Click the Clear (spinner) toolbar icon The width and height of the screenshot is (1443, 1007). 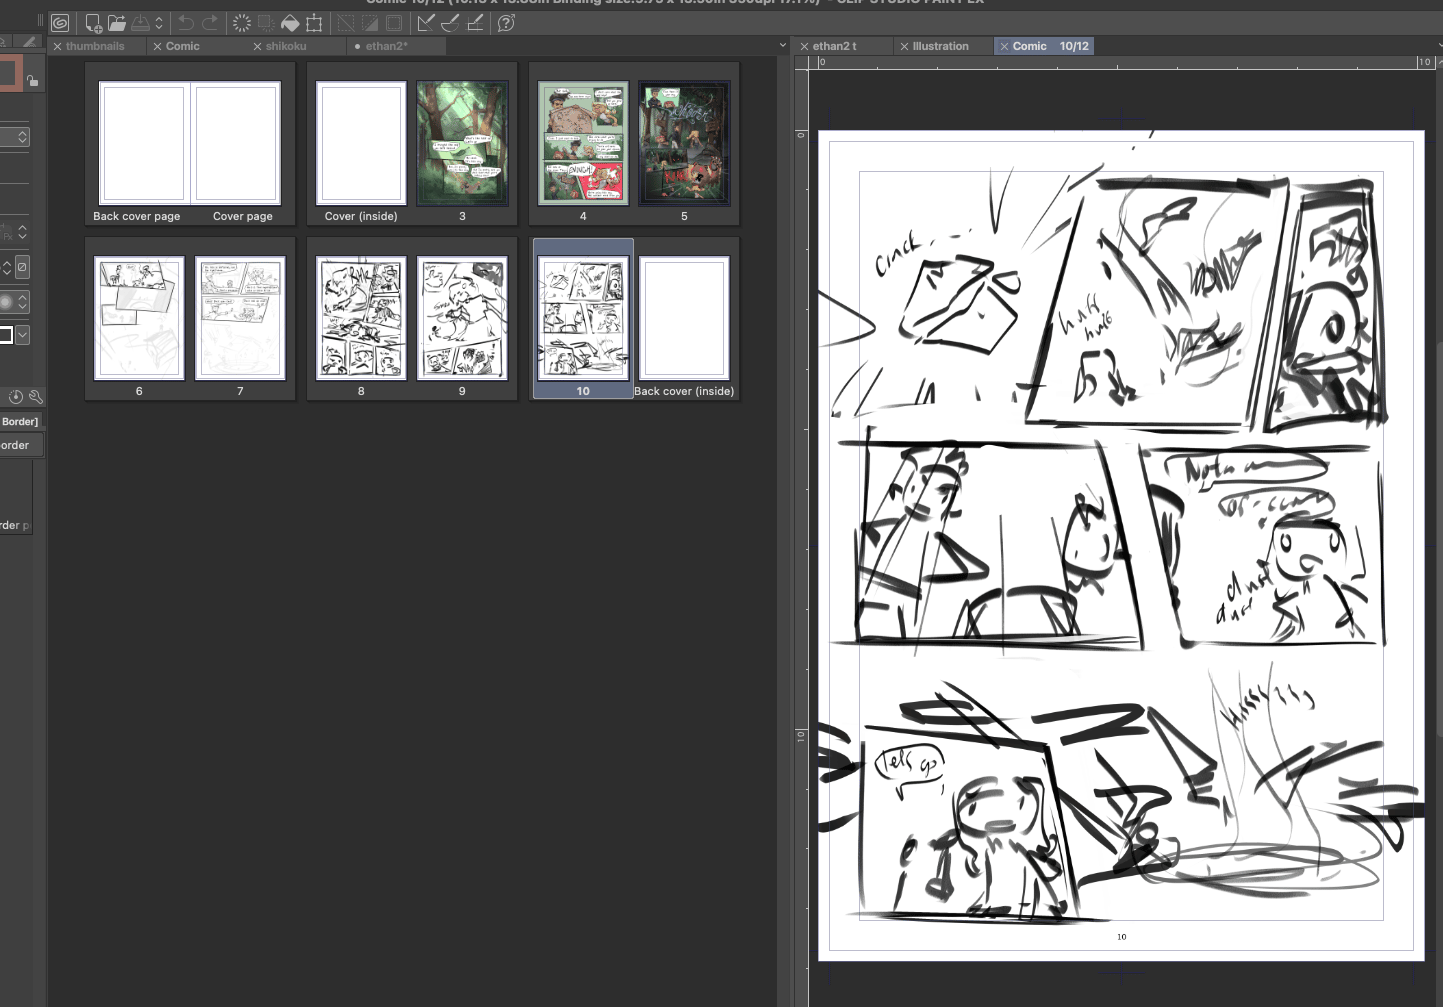tap(241, 23)
